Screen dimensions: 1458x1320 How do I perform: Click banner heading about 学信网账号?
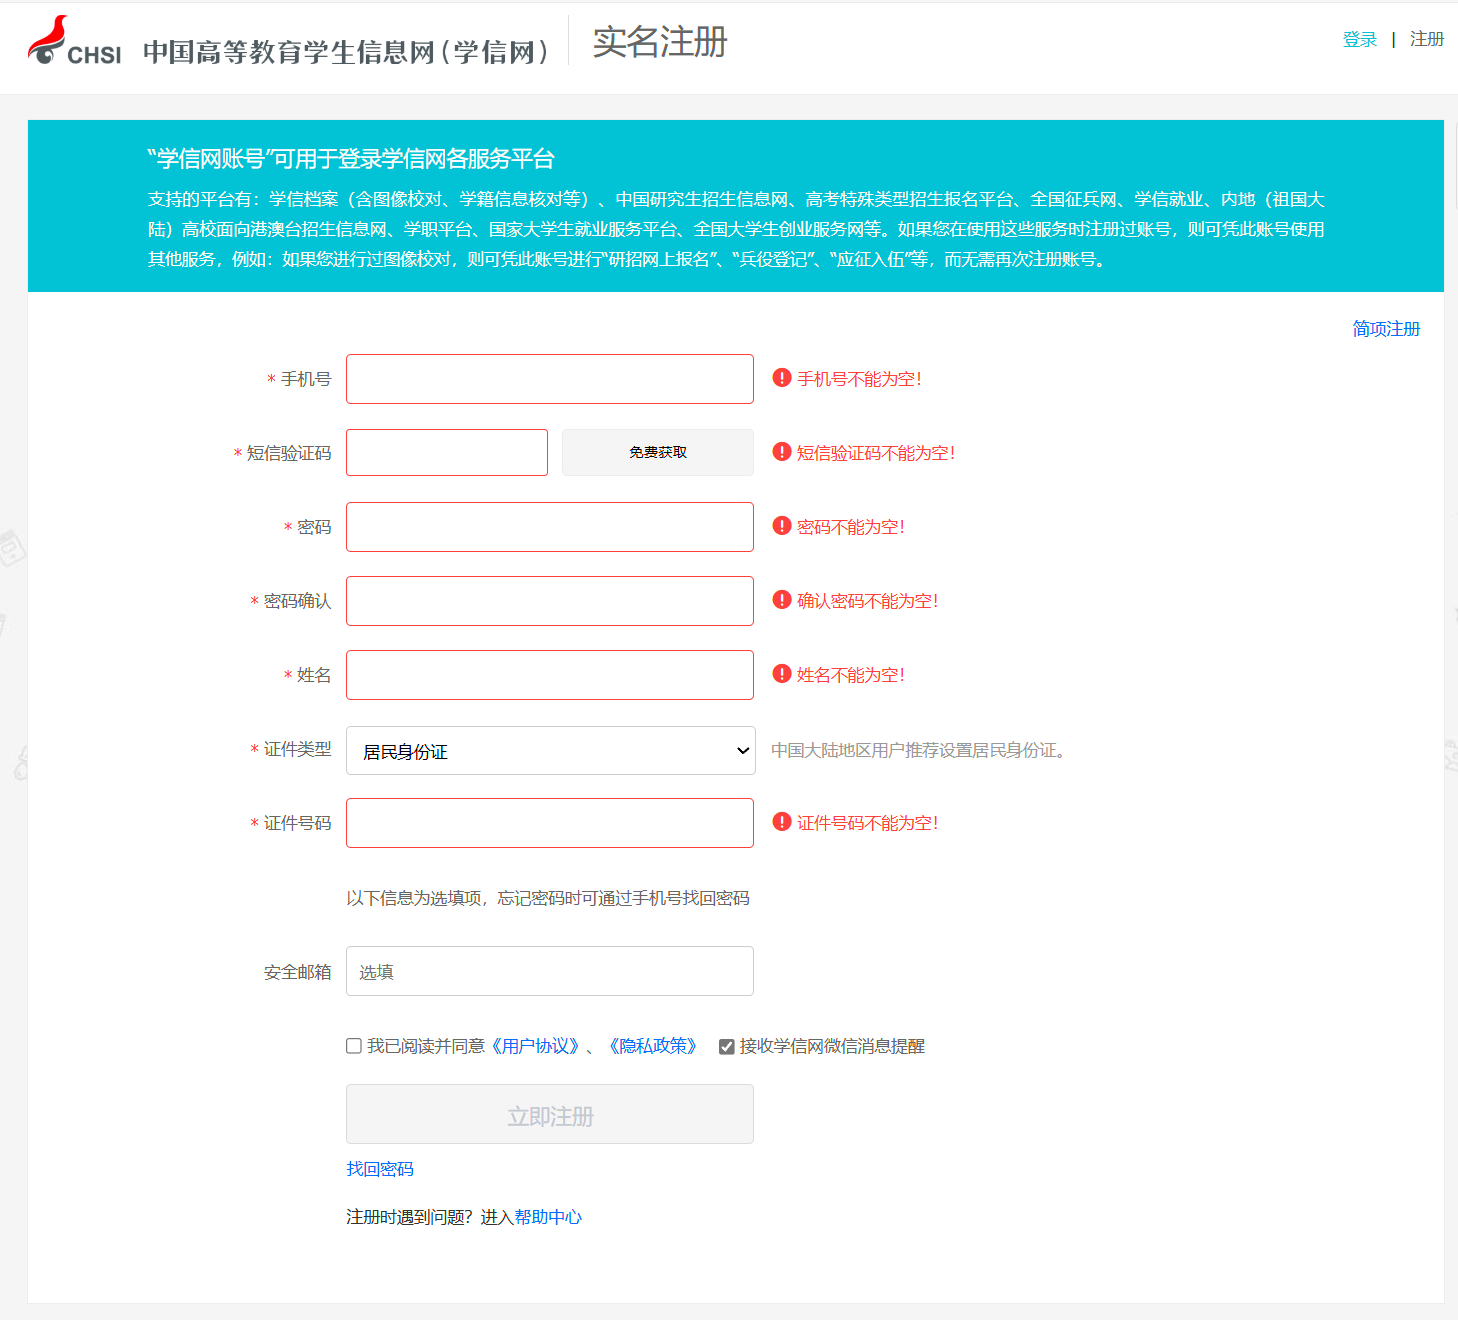(x=351, y=159)
